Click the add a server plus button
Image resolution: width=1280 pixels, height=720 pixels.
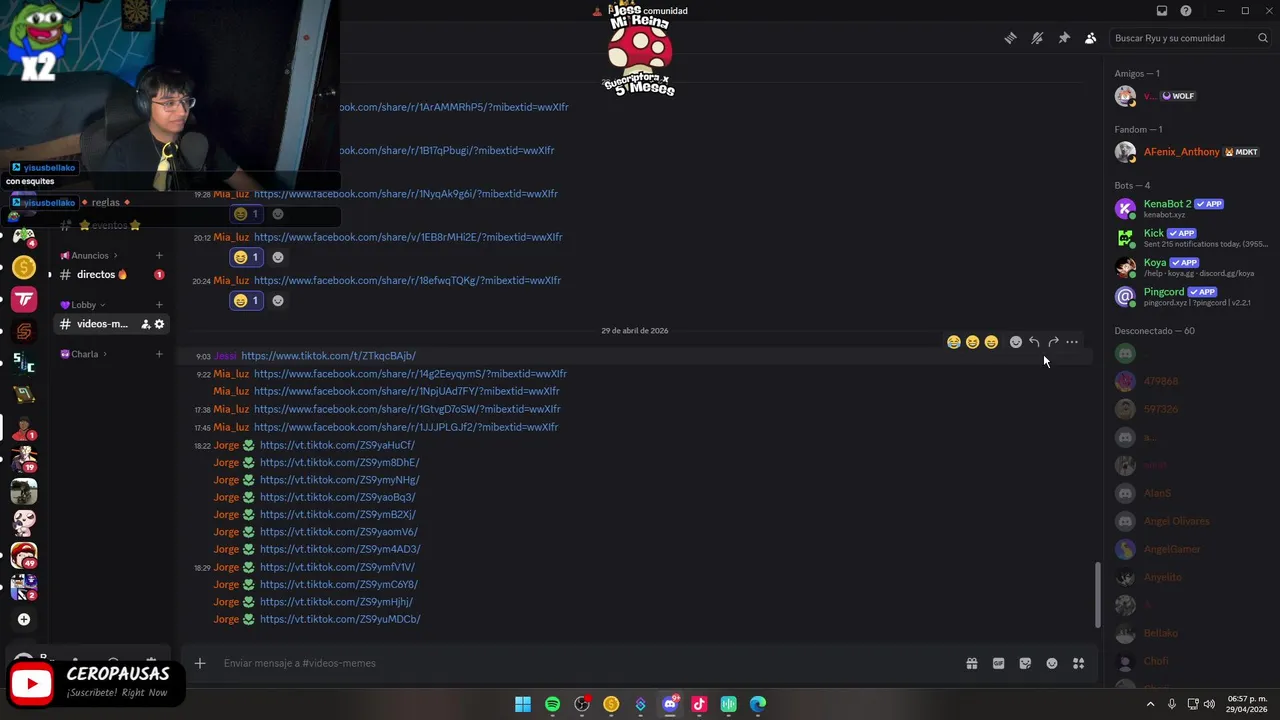pyautogui.click(x=24, y=619)
